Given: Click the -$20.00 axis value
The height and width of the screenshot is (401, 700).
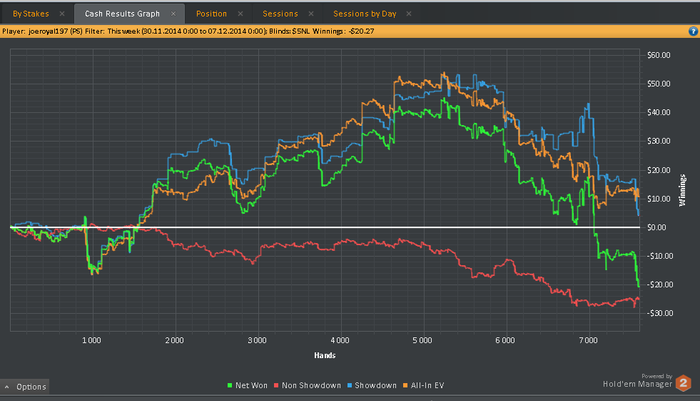Looking at the screenshot, I should tap(660, 285).
